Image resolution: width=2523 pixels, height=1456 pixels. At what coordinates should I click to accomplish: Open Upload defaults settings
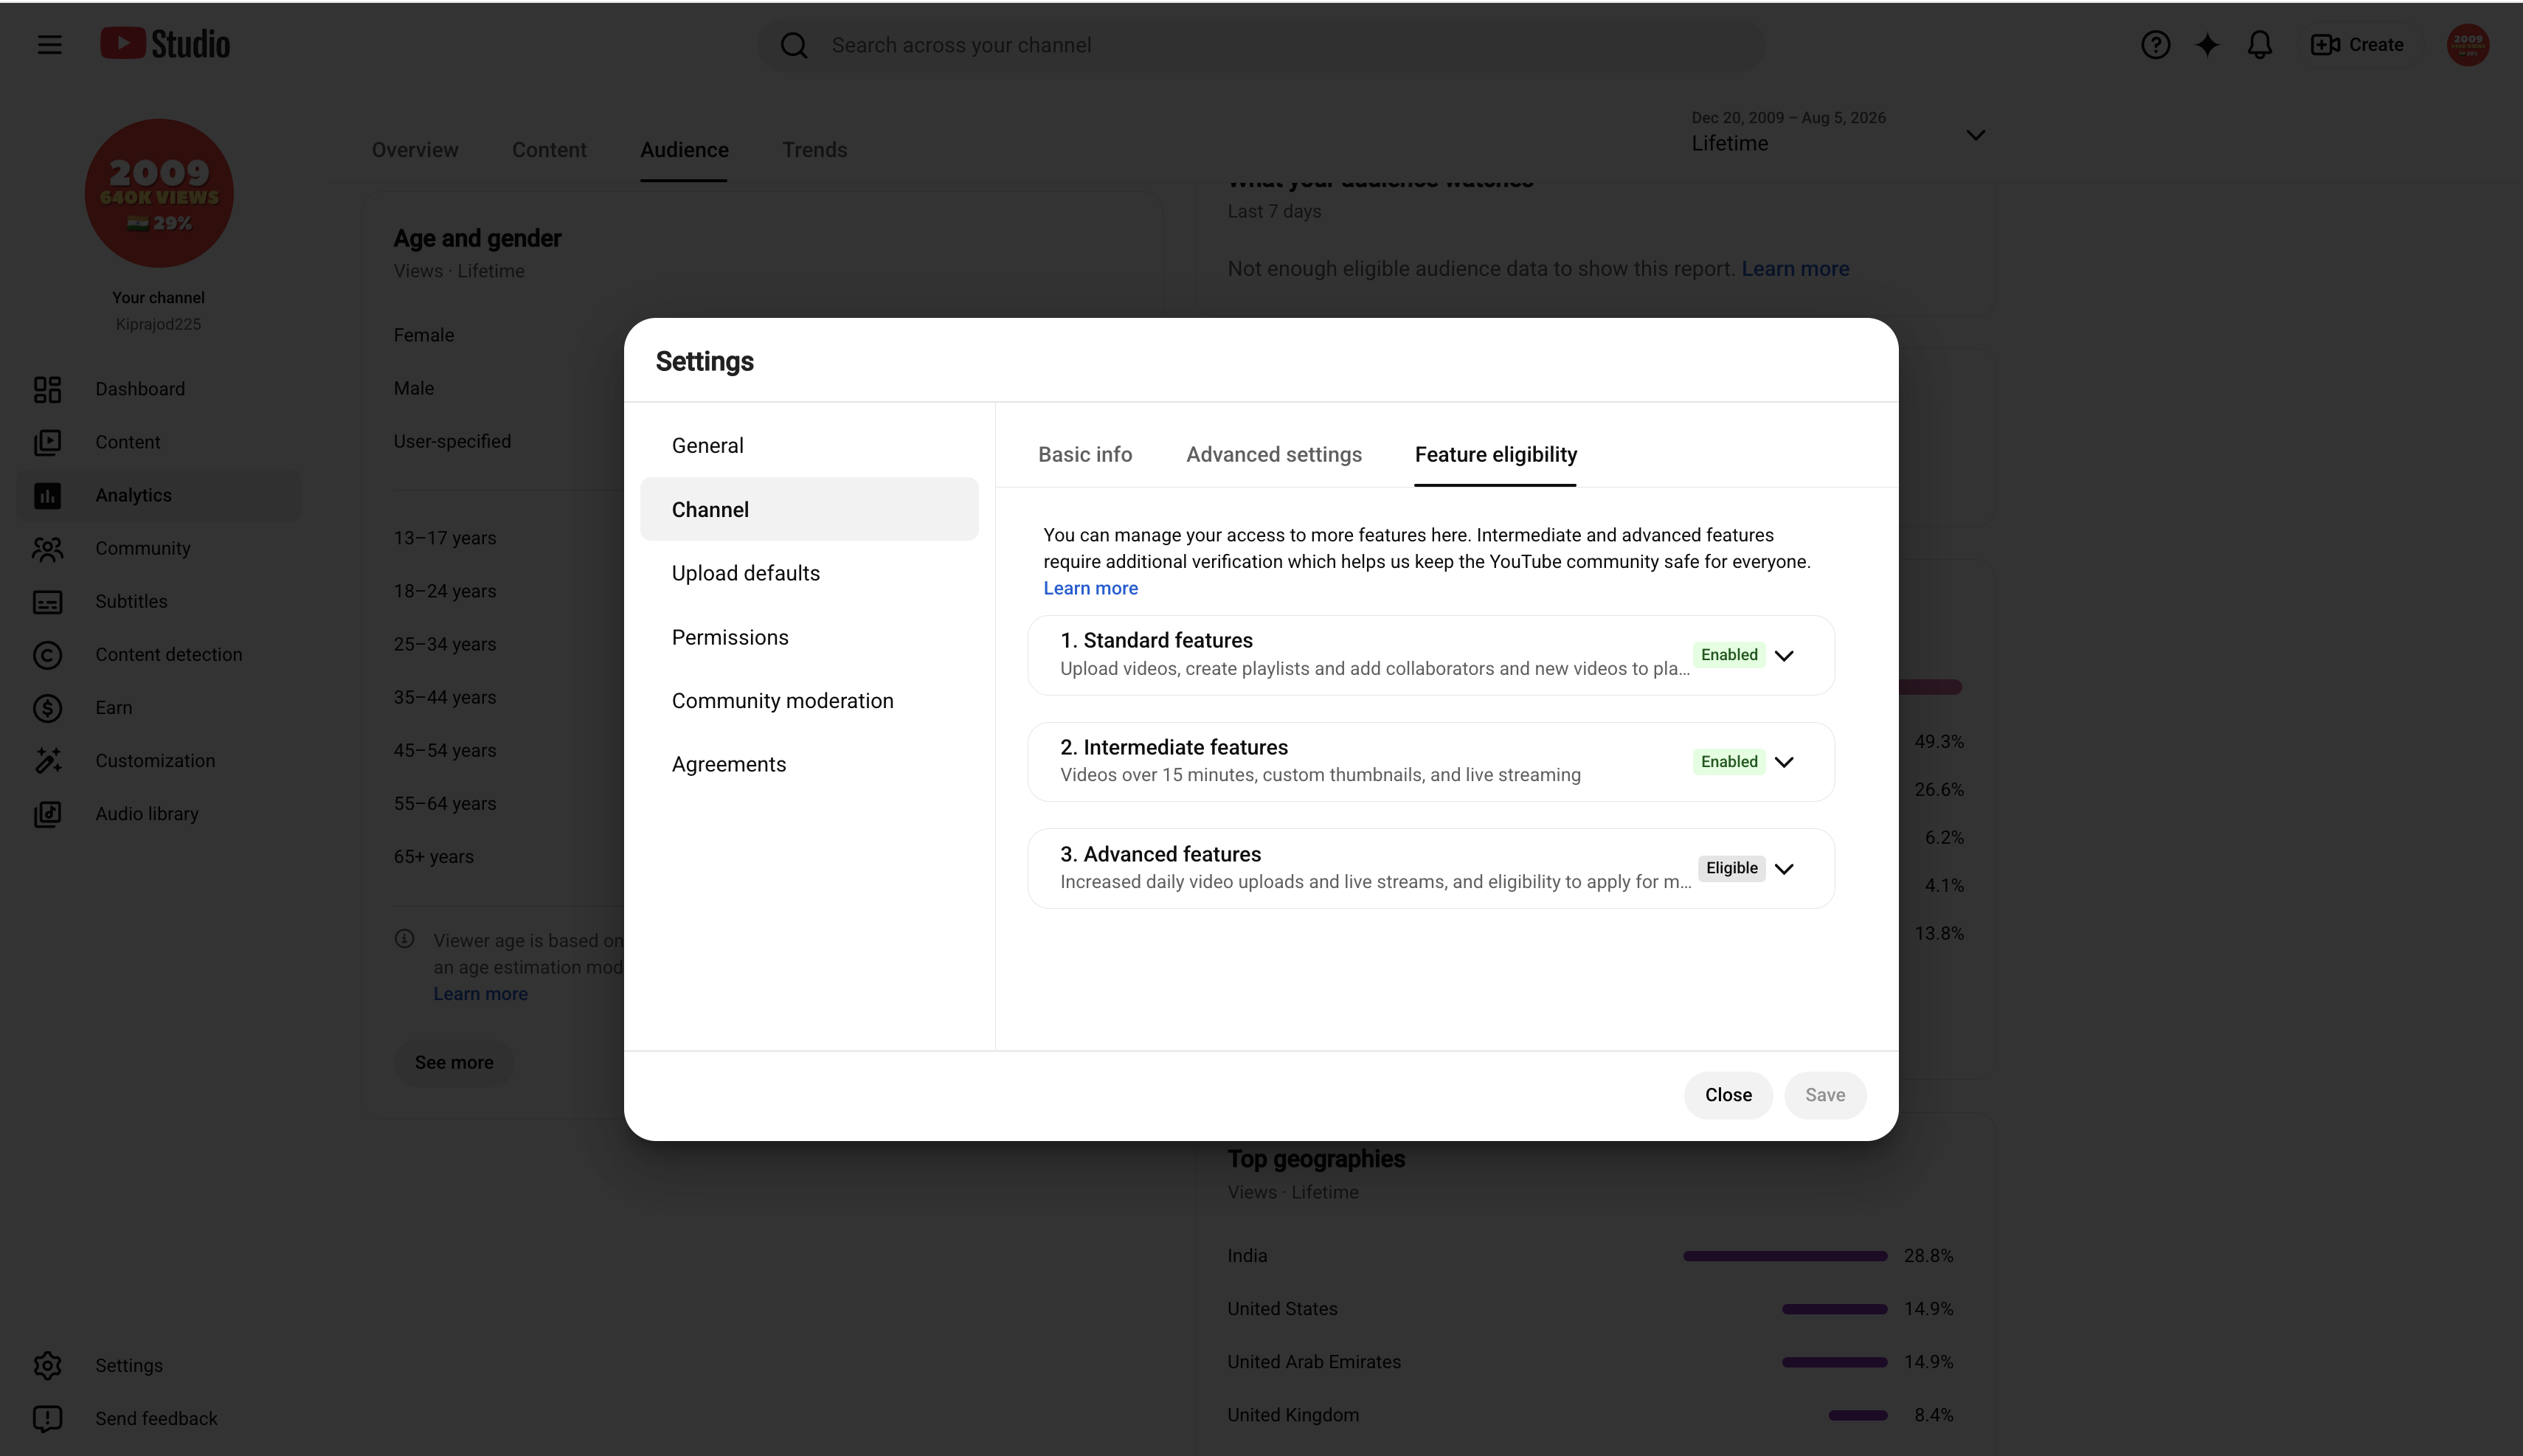click(809, 574)
